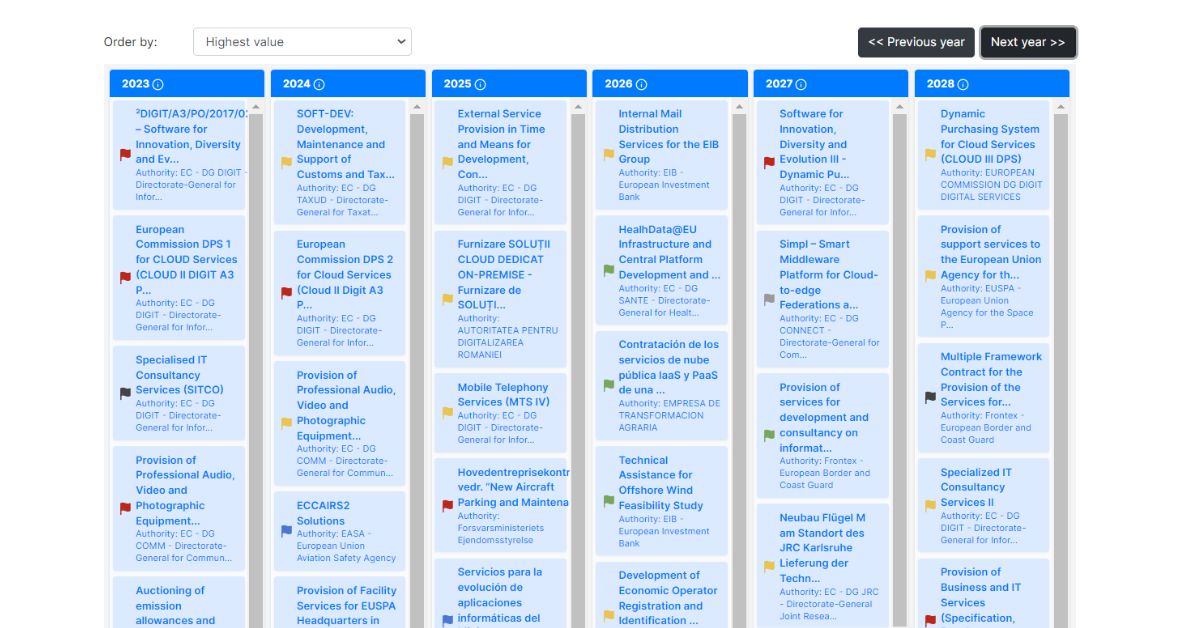Click the 2028 column scrollbar up arrow
Viewport: 1200px width, 628px height.
[x=1060, y=107]
